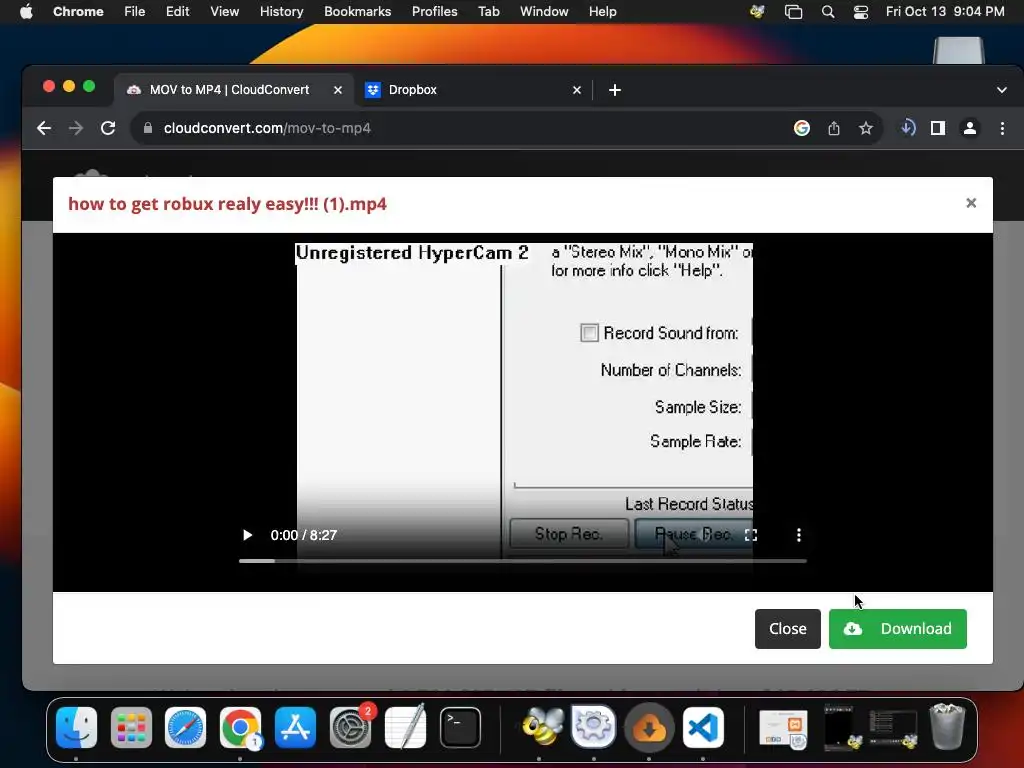
Task: Open the gear automation app in Dock
Action: (x=594, y=727)
